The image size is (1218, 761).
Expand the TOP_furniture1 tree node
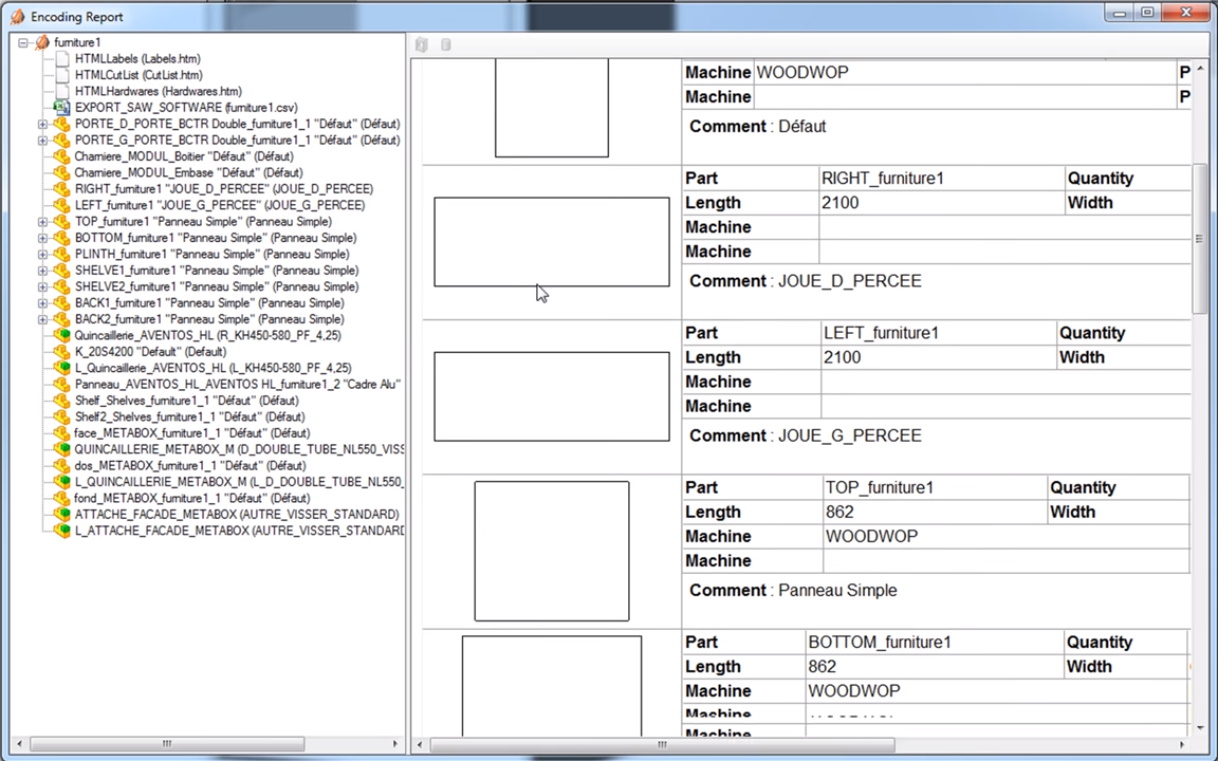43,222
